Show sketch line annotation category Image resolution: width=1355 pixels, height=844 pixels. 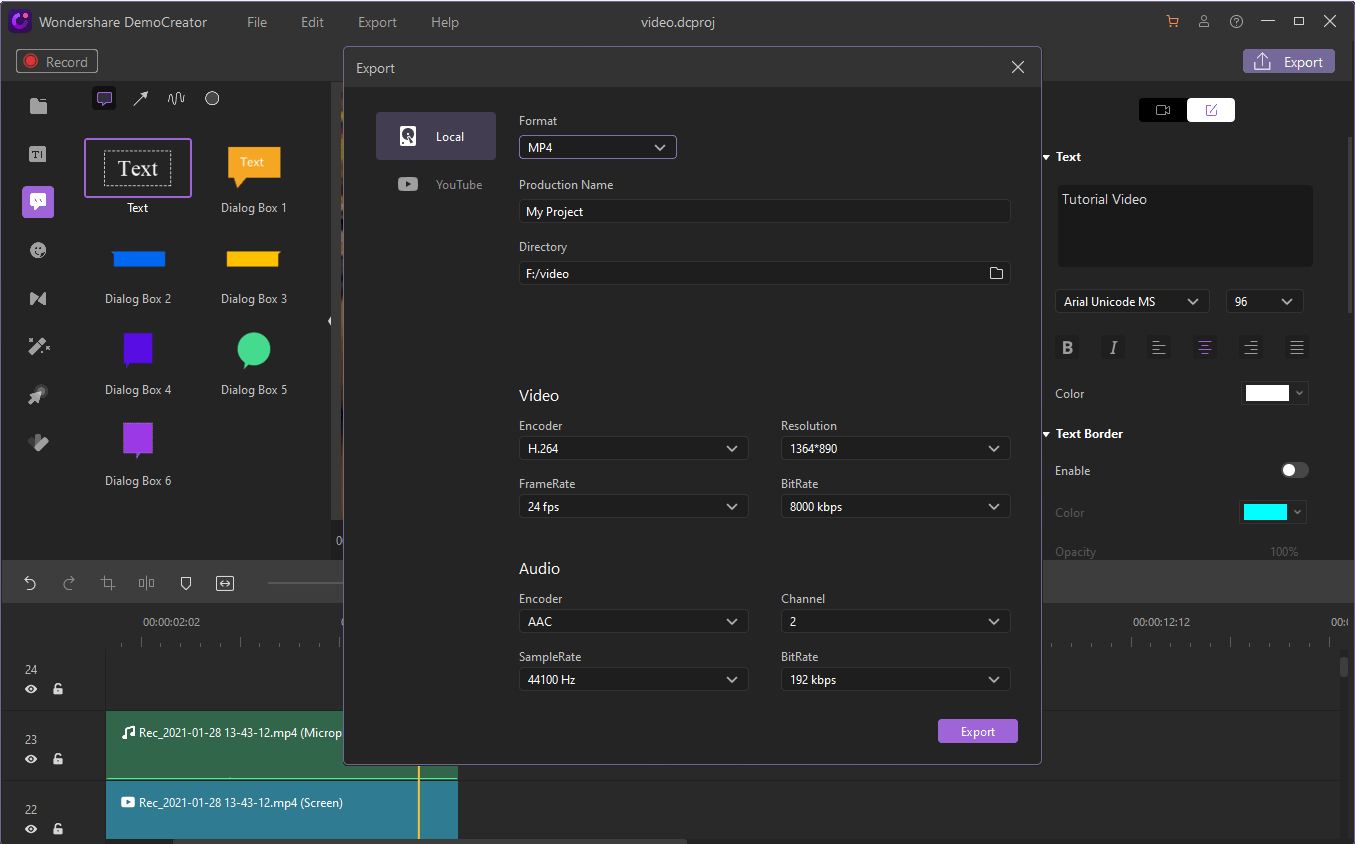(176, 98)
